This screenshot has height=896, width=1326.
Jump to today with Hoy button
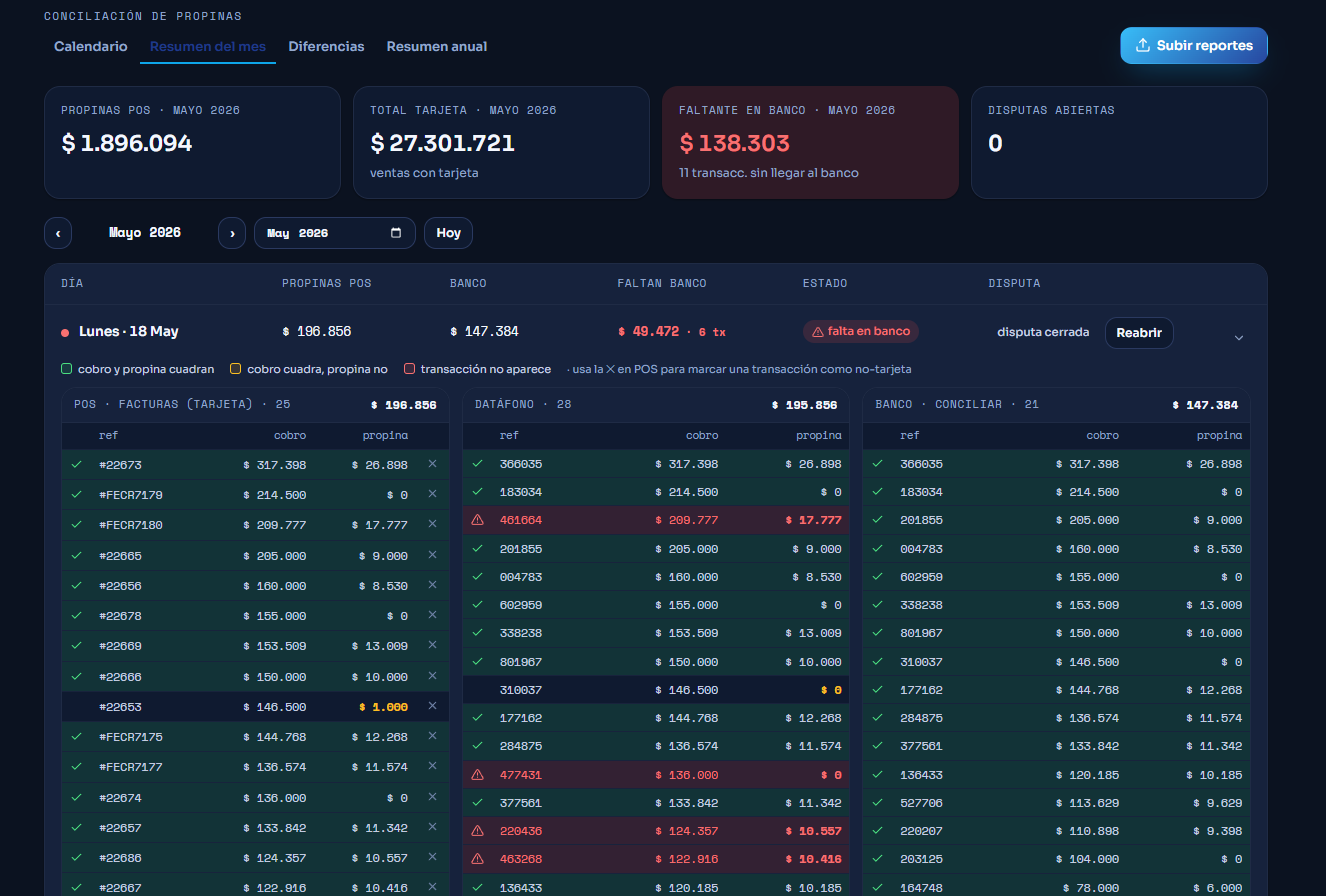[x=448, y=233]
